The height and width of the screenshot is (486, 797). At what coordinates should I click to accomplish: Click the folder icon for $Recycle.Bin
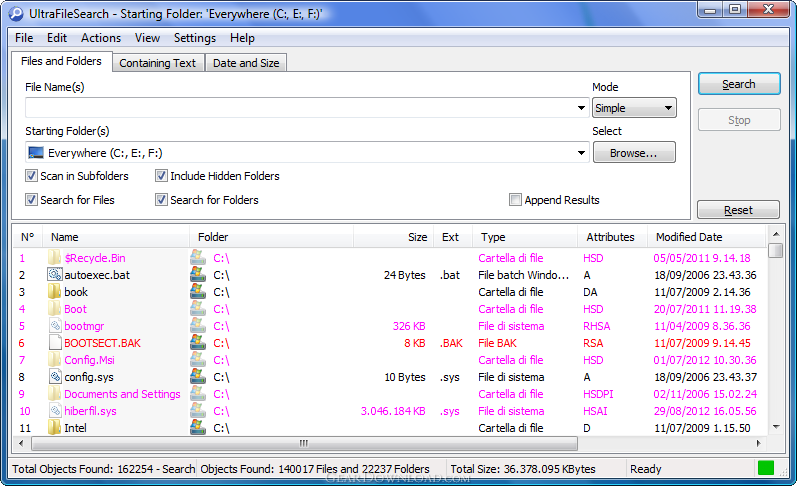[x=54, y=258]
